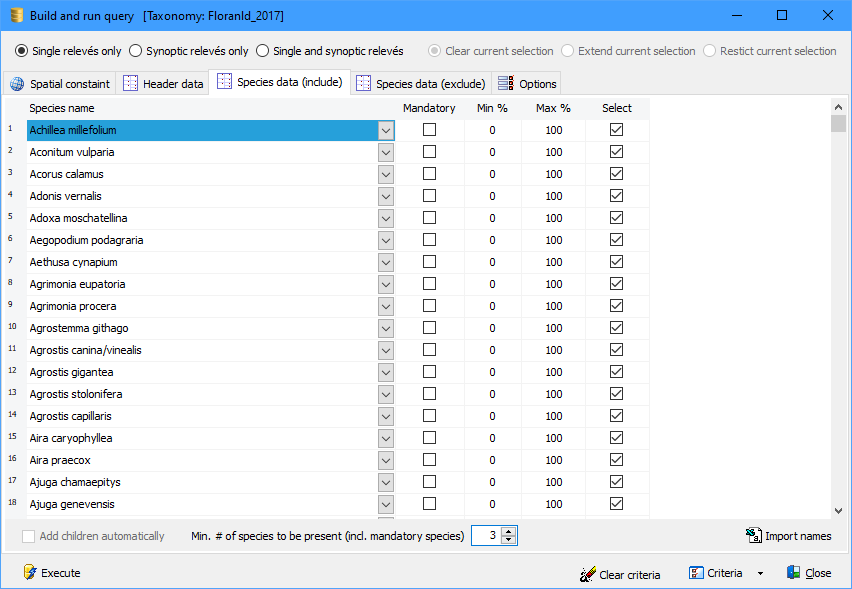Expand dropdown for Agrostis gigantea row
The width and height of the screenshot is (852, 589).
(x=386, y=372)
